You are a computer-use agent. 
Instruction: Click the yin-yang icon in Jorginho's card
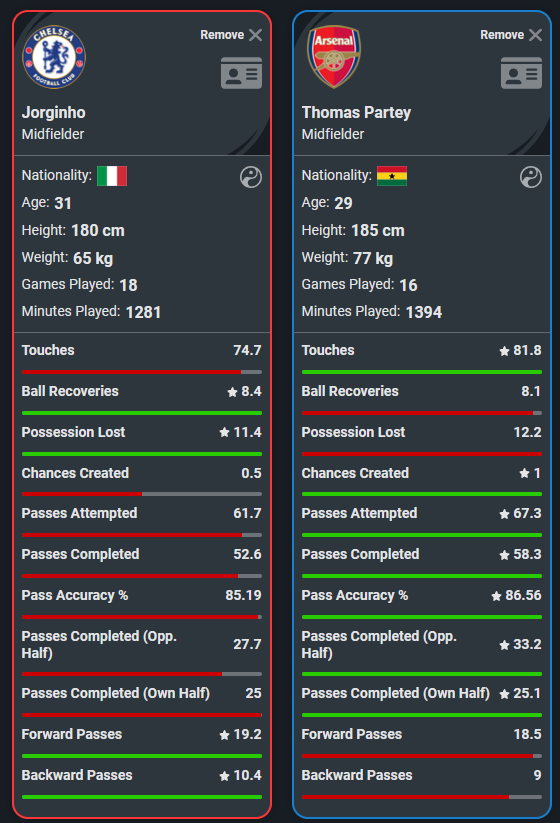point(251,177)
